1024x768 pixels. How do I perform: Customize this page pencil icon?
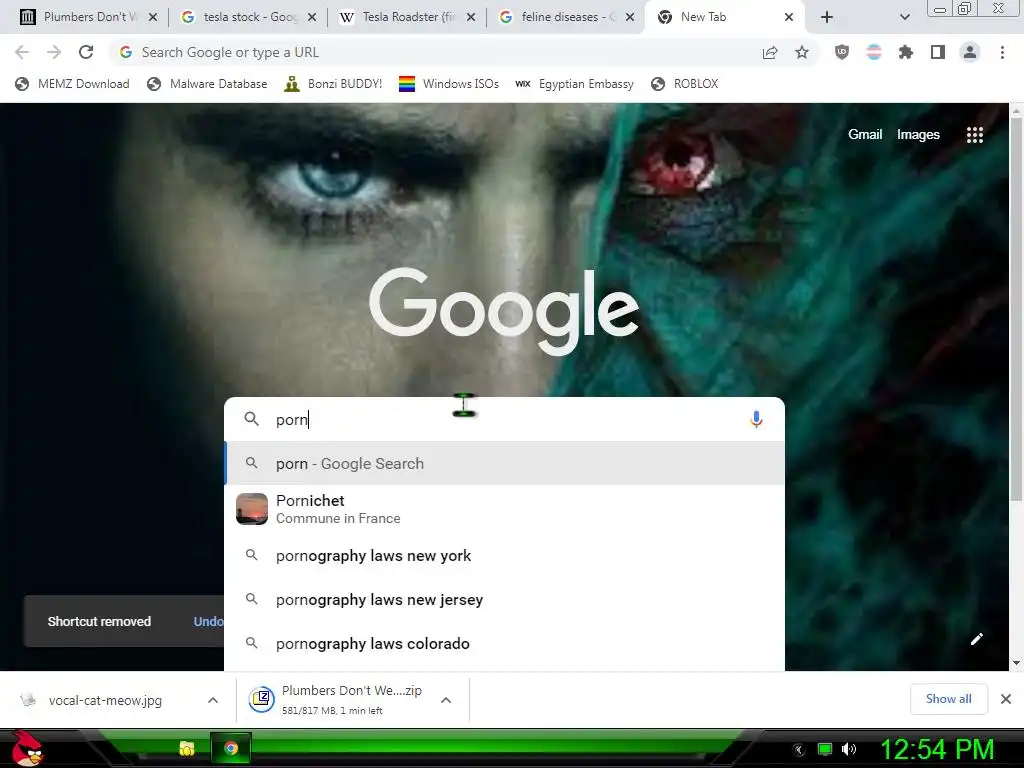pos(977,639)
